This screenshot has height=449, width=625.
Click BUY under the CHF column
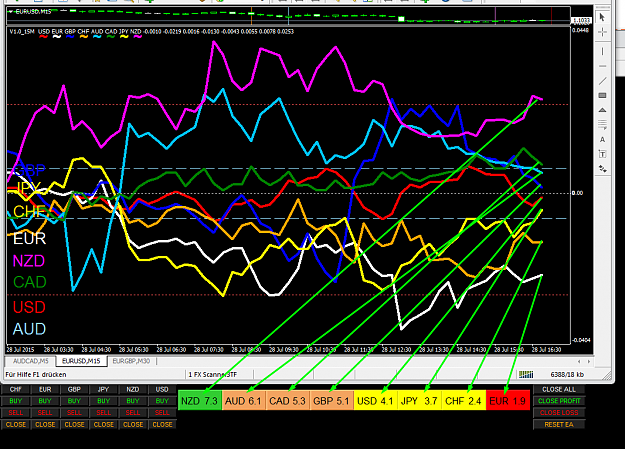click(16, 401)
